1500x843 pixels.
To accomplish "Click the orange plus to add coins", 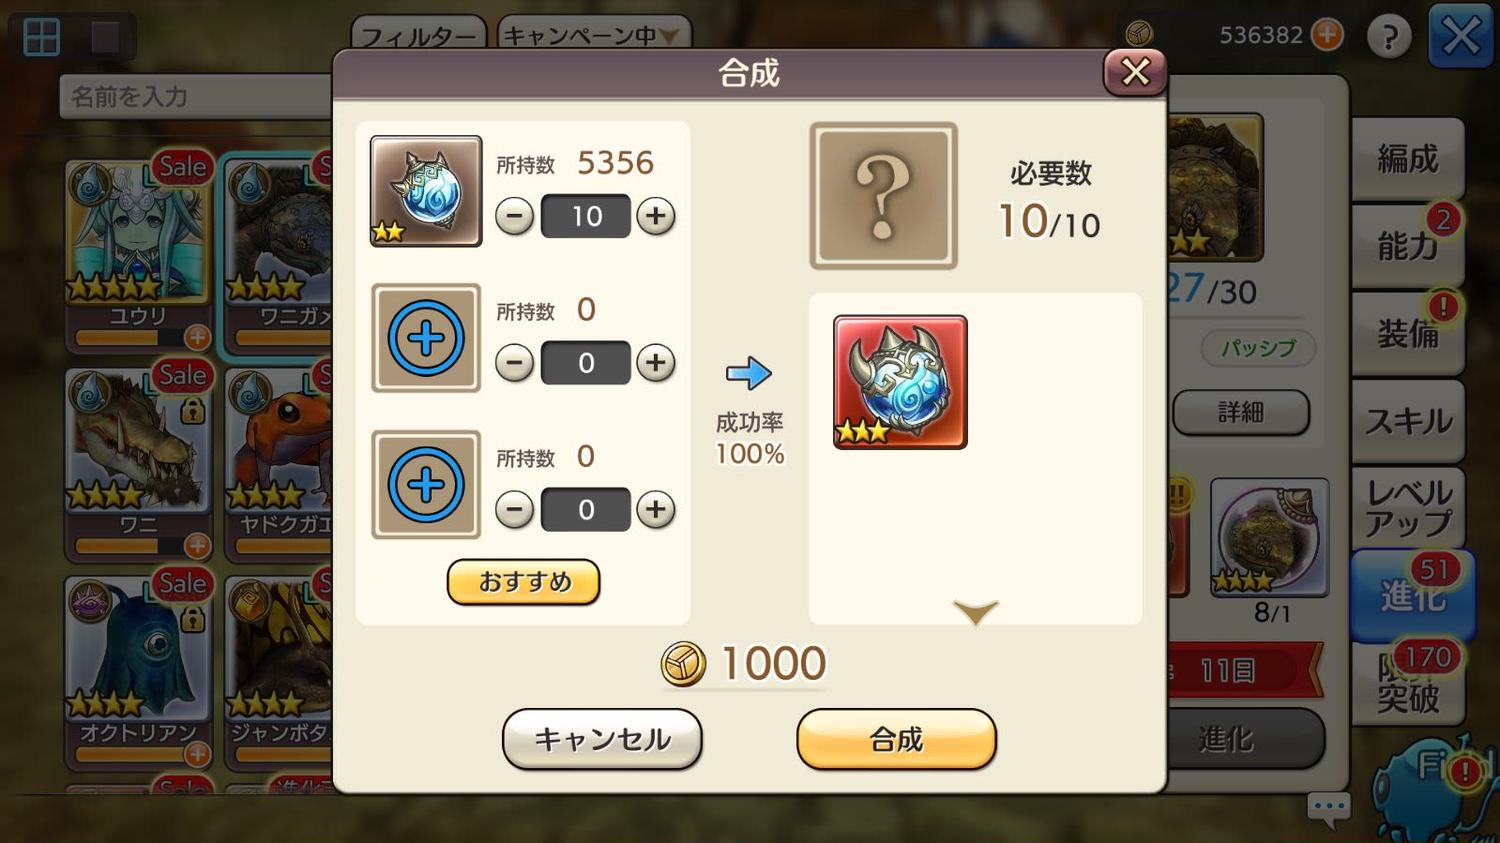I will click(x=1327, y=35).
